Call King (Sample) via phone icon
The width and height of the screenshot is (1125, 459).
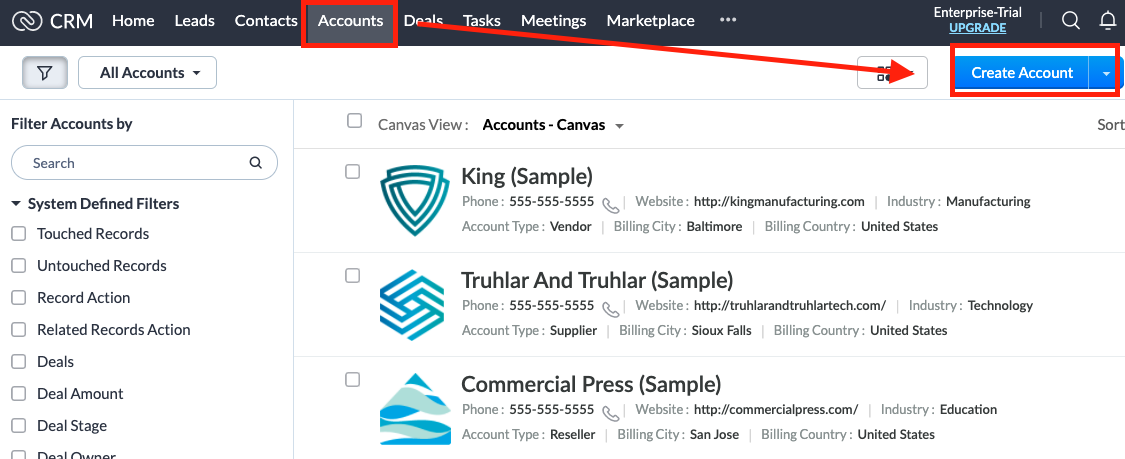tap(611, 206)
